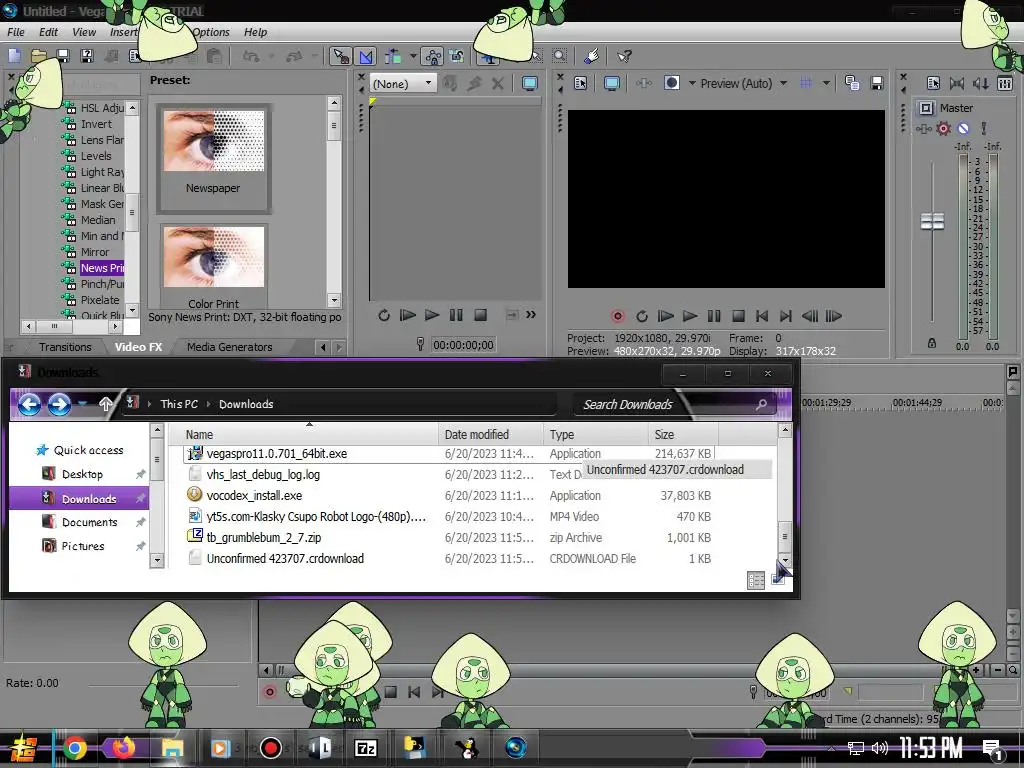The image size is (1024, 768).
Task: Click Preview on External Monitor in preview toolbar
Action: coord(612,83)
